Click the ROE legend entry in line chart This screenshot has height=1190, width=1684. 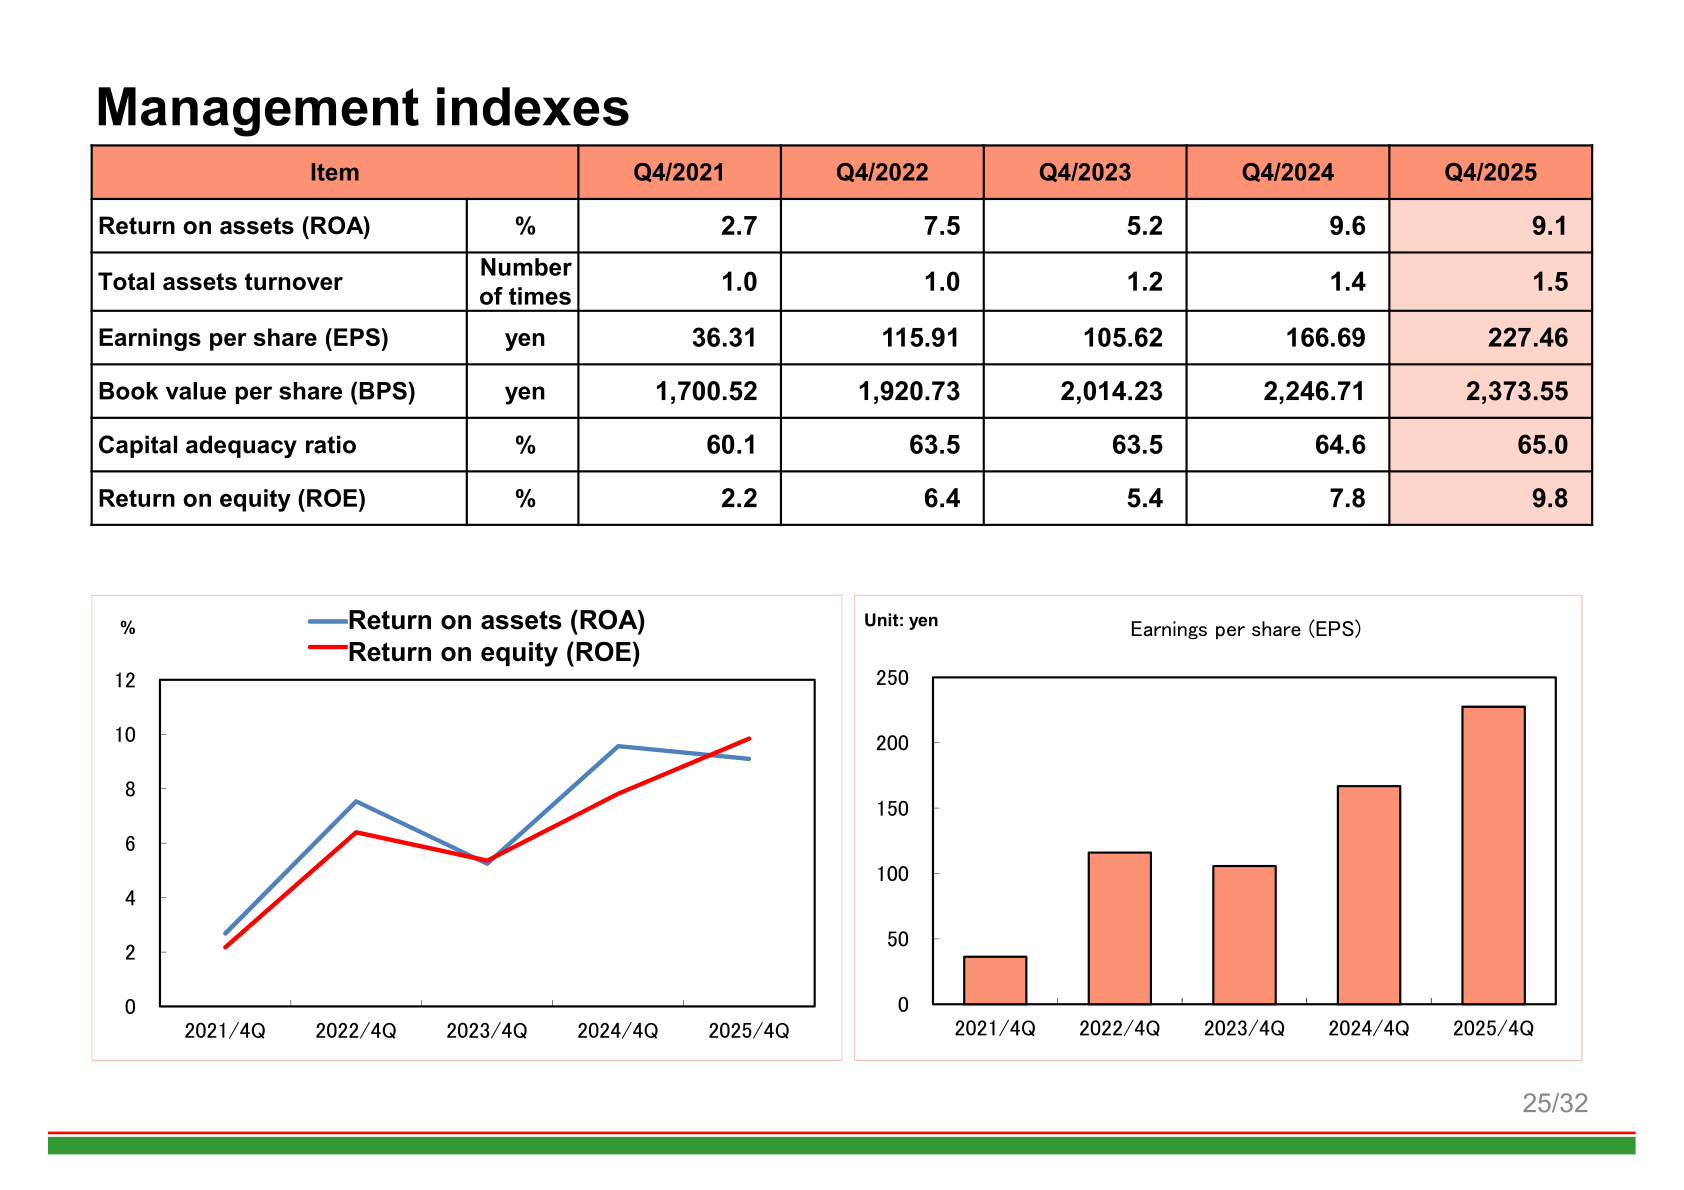pyautogui.click(x=474, y=652)
